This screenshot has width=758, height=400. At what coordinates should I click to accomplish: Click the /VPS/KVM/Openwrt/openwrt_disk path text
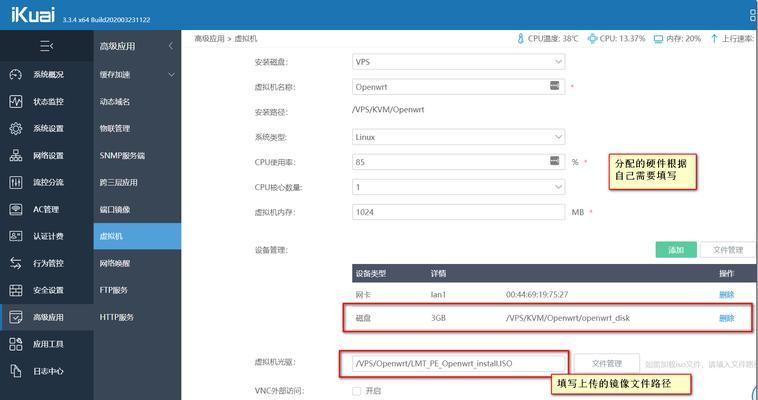[568, 318]
